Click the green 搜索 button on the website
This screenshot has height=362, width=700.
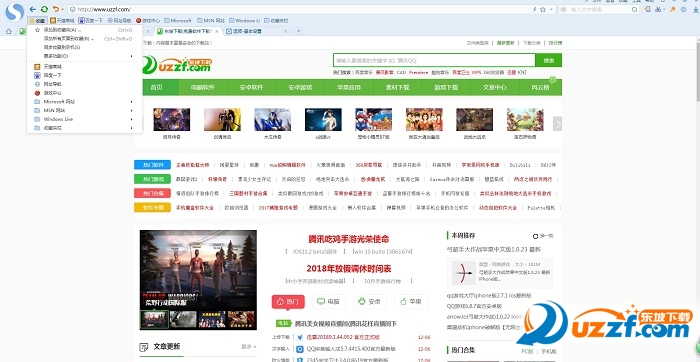coord(549,60)
